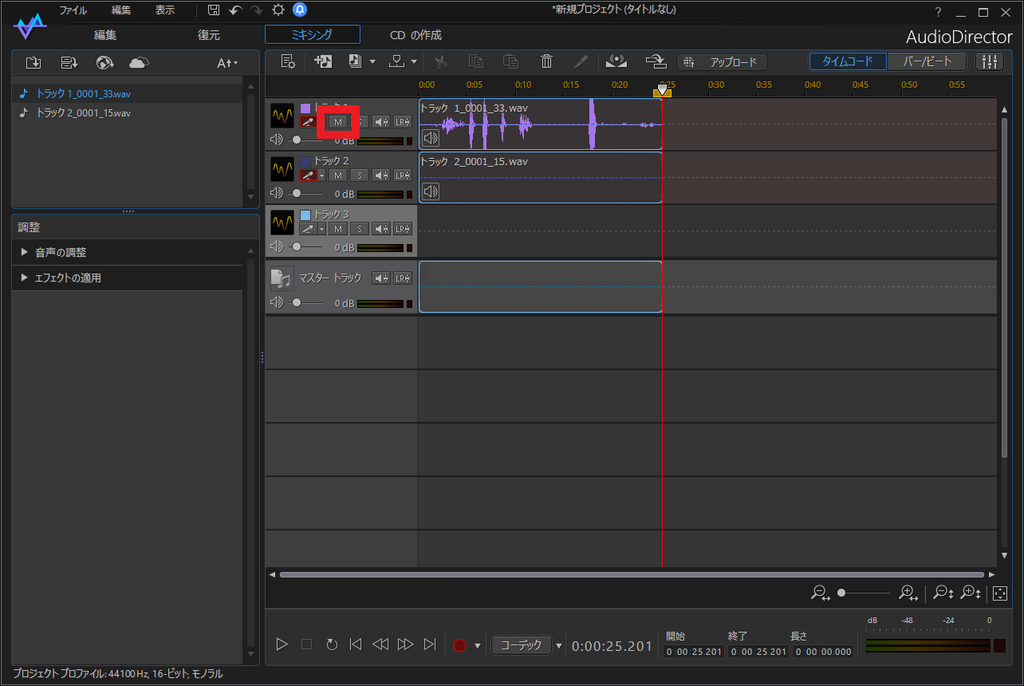Click the horizontal zoom out magnifier
Screen dimensions: 1024x686
[x=820, y=593]
